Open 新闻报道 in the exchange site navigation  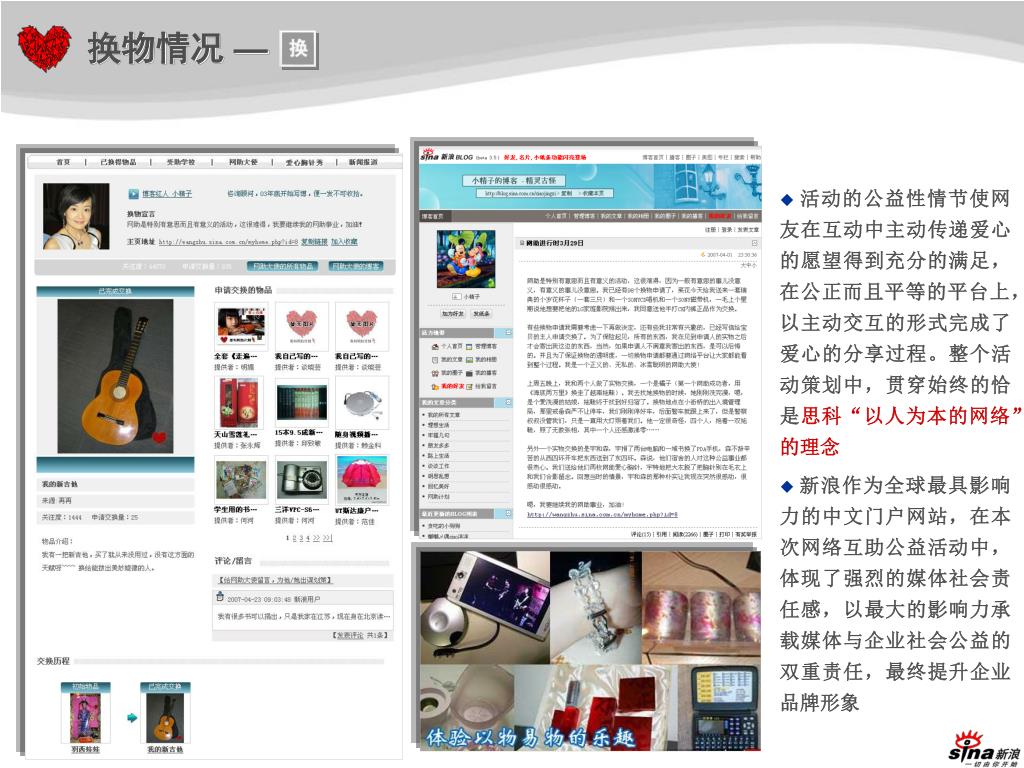362,162
